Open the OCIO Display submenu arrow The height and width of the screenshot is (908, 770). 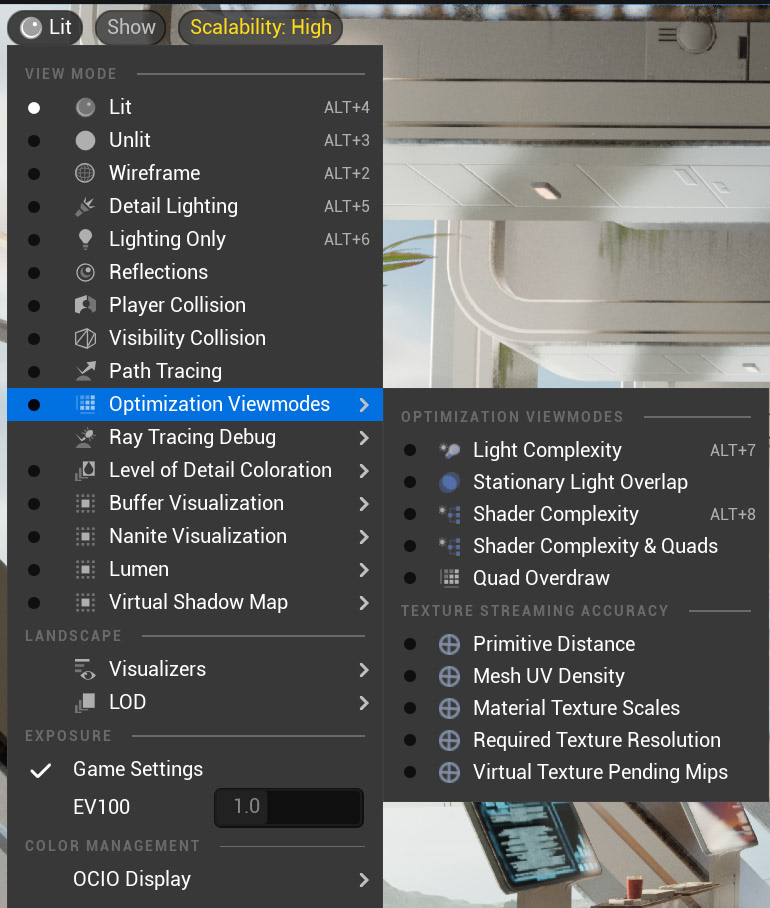click(x=364, y=880)
